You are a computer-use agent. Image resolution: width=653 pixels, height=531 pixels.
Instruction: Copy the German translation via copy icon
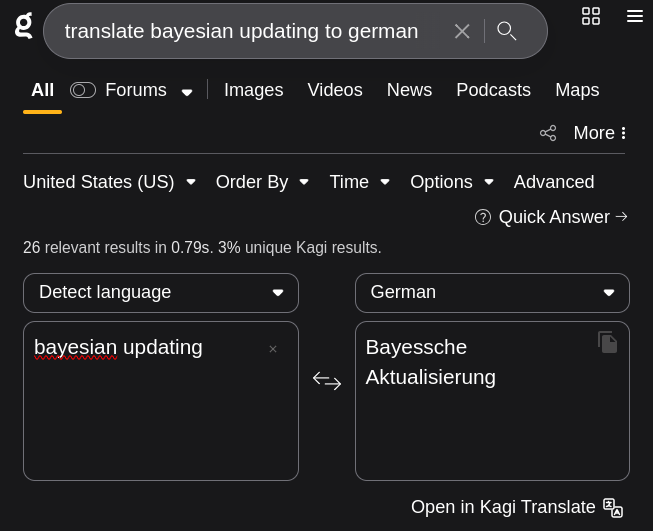pos(608,342)
